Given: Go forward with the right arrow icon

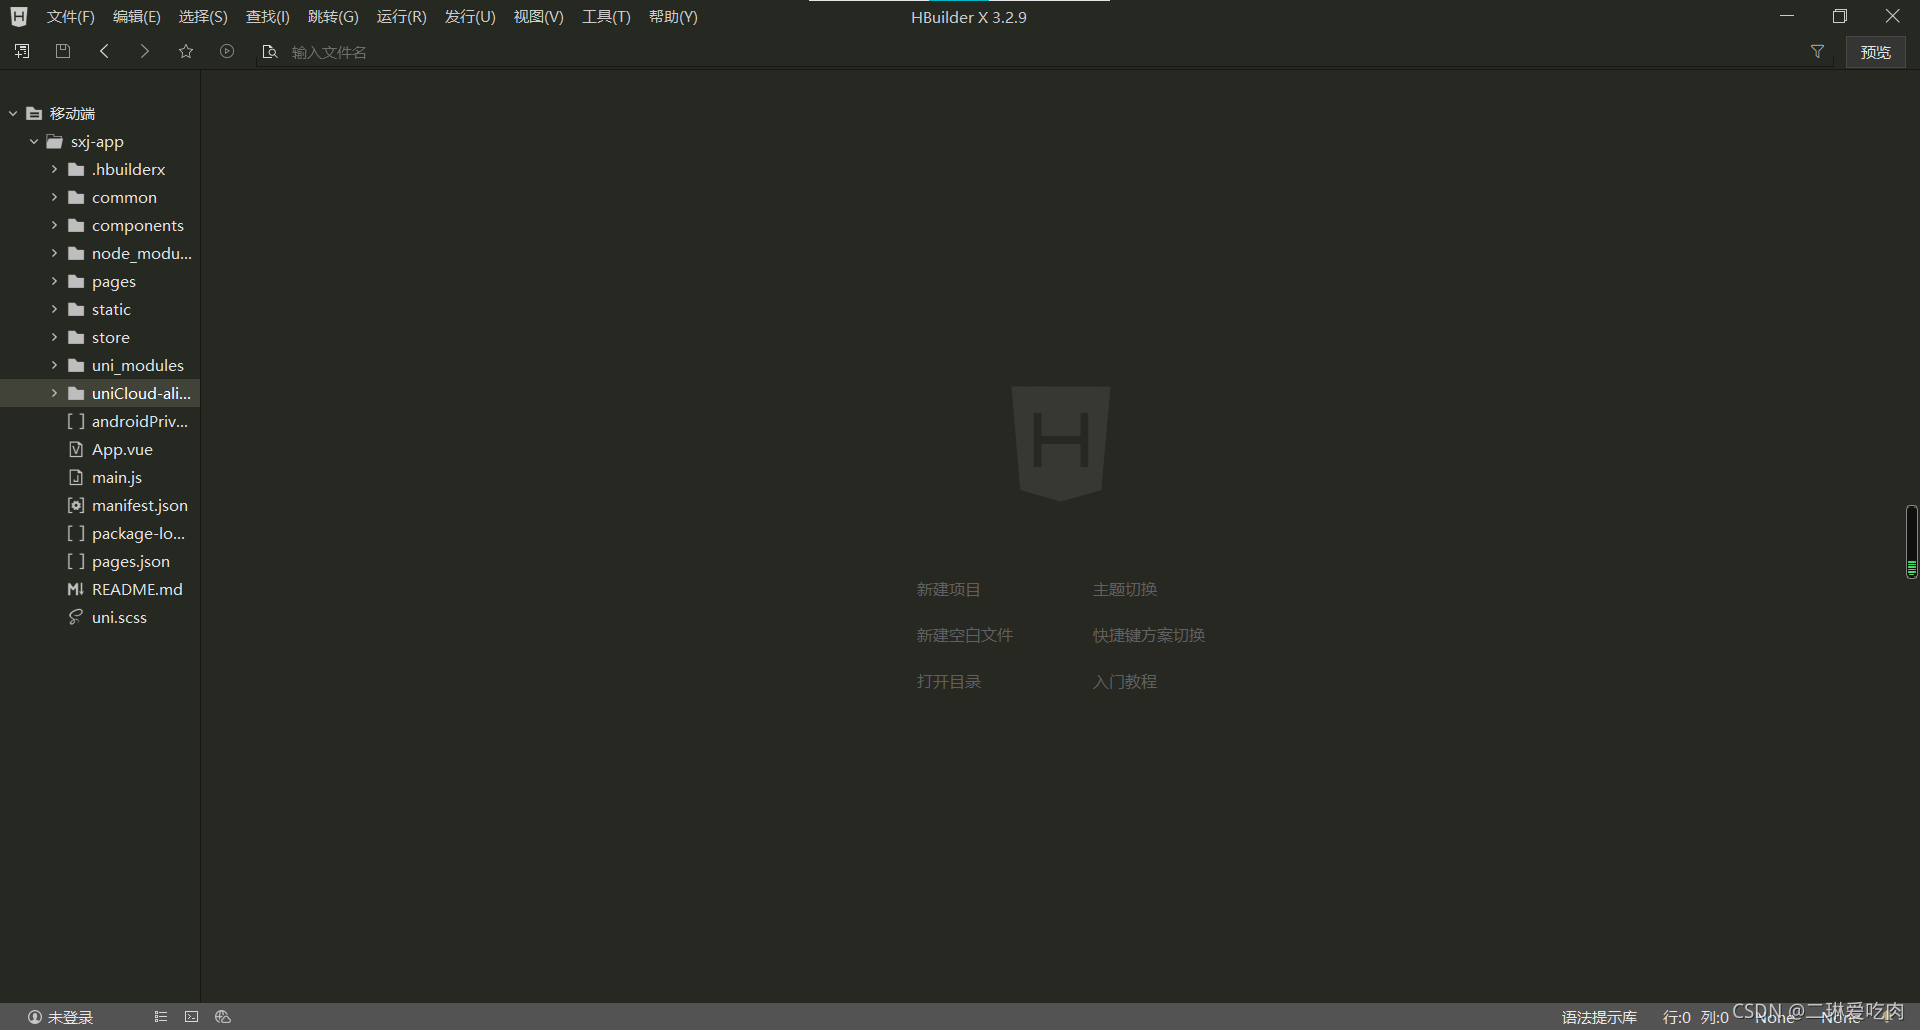Looking at the screenshot, I should (145, 51).
